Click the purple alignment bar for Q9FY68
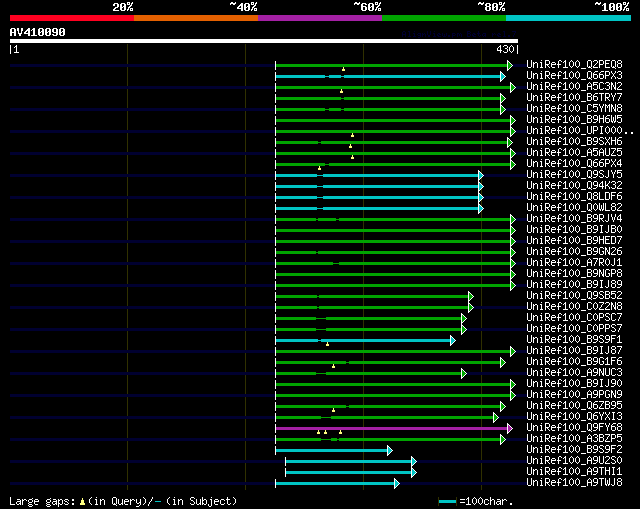Viewport: 640px width, 509px height. [x=391, y=429]
